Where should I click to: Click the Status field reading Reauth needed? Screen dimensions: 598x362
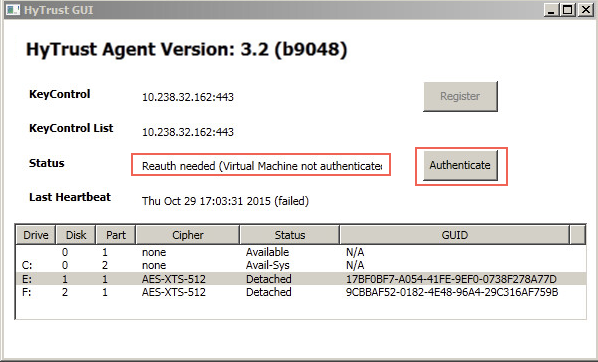(261, 166)
